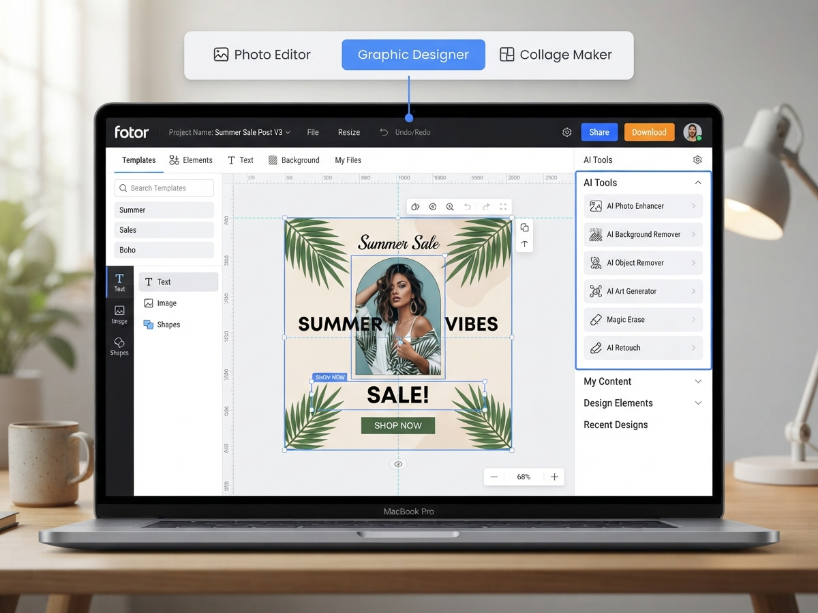The image size is (818, 613).
Task: Collapse the AI Tools section chevron
Action: tap(697, 183)
